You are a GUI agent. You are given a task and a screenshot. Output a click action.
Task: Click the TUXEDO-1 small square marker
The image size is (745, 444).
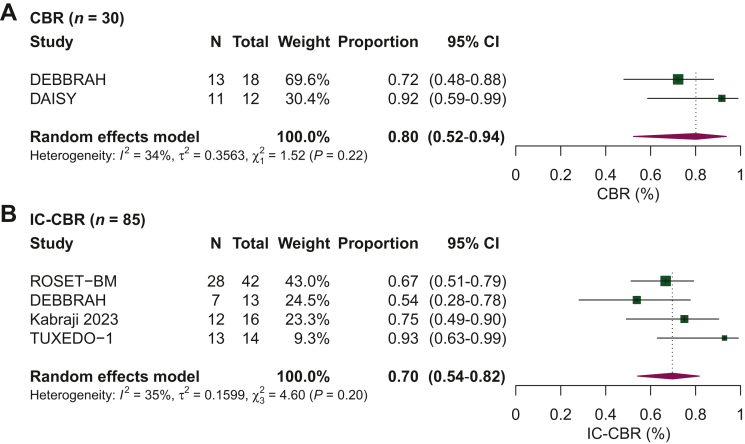[724, 338]
